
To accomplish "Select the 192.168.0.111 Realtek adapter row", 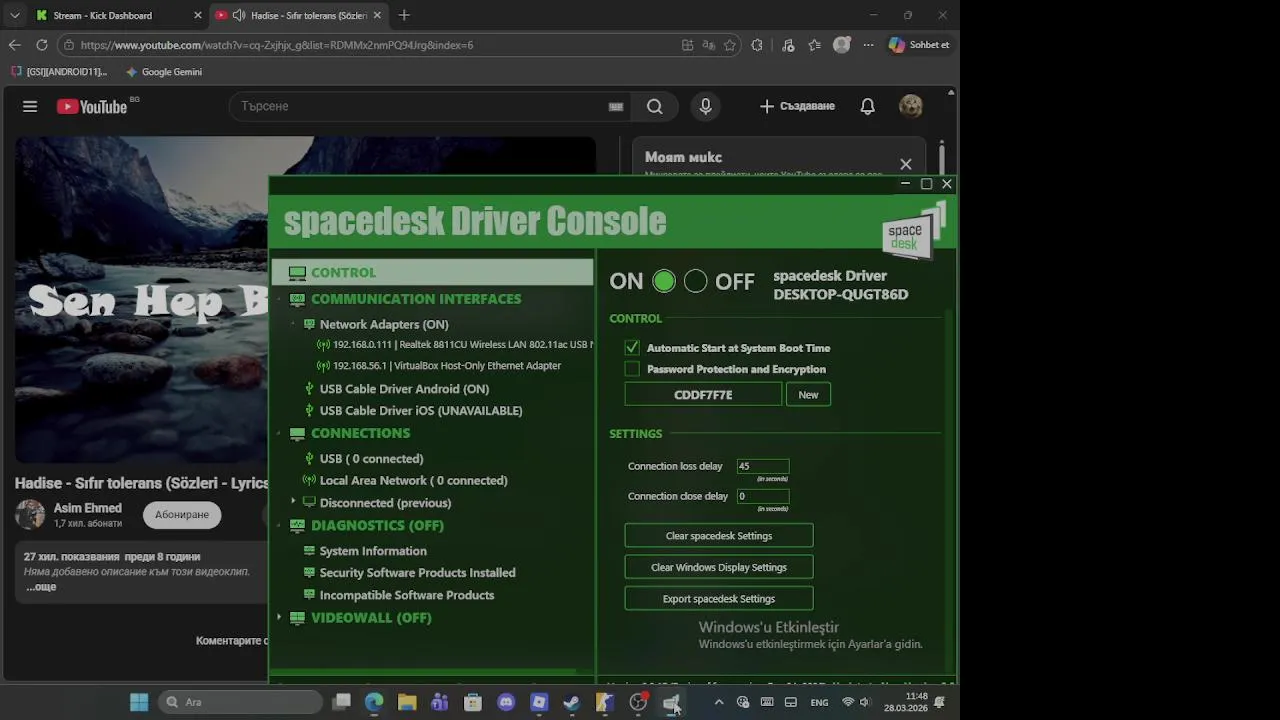I will pyautogui.click(x=455, y=345).
